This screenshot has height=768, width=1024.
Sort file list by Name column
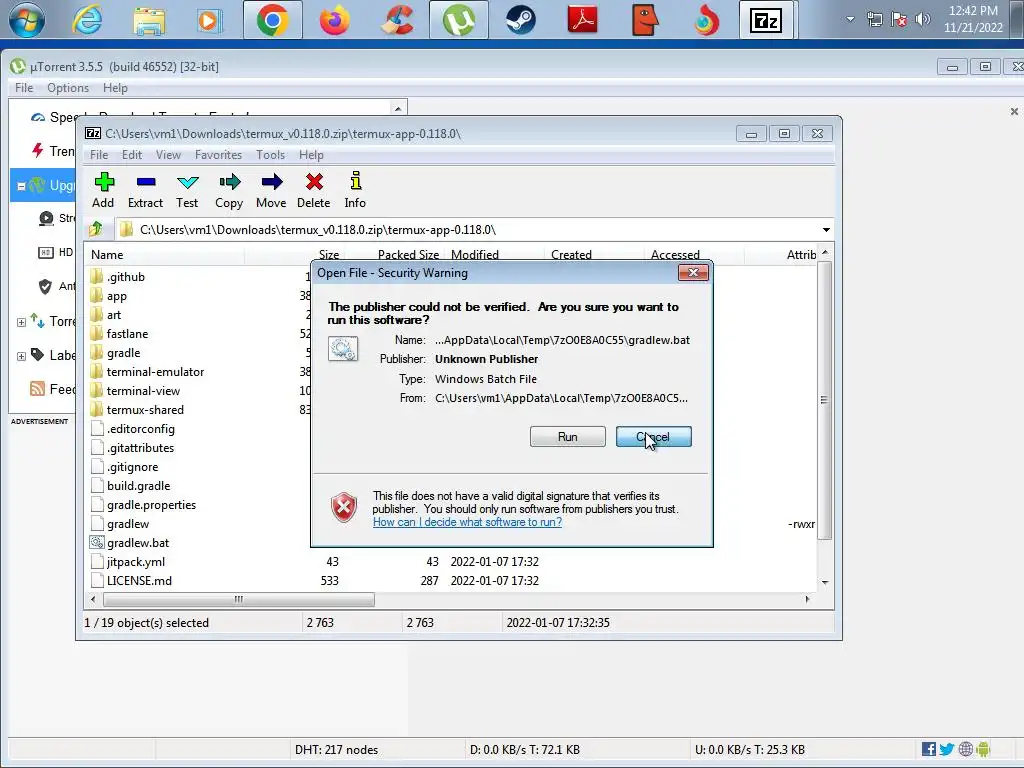pos(165,255)
